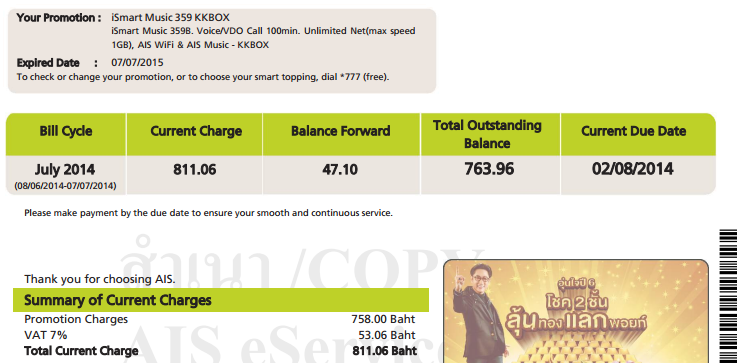Click the July 2014 bill cycle value

click(65, 169)
